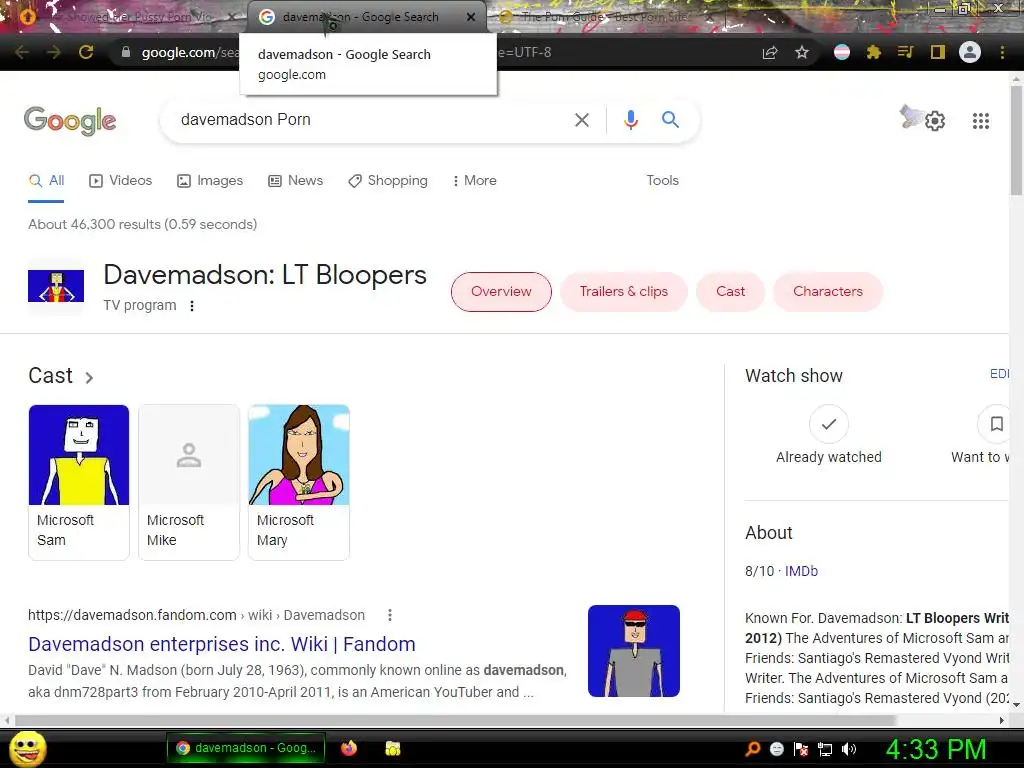Switch to the News tab
This screenshot has height=768, width=1024.
[x=296, y=181]
